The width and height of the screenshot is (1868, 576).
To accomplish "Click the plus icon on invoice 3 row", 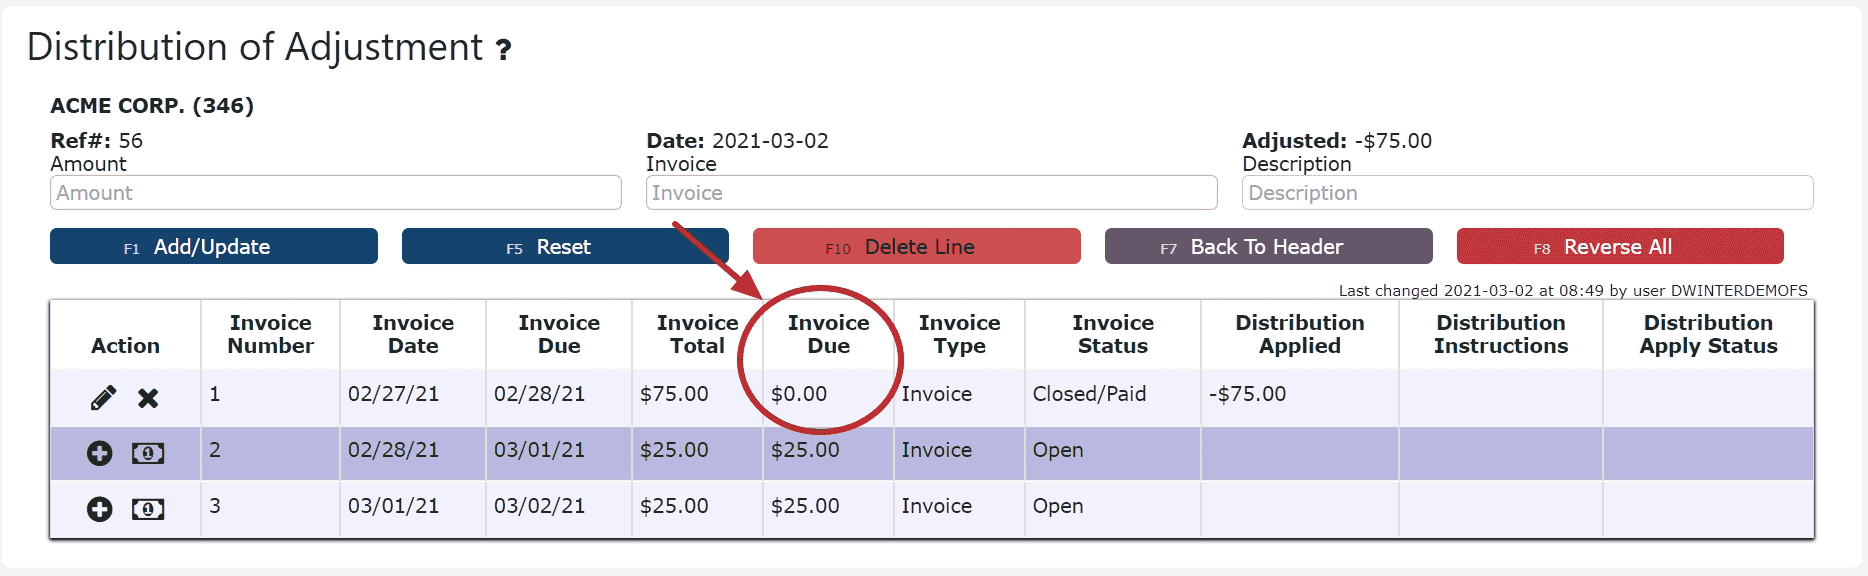I will tap(100, 509).
